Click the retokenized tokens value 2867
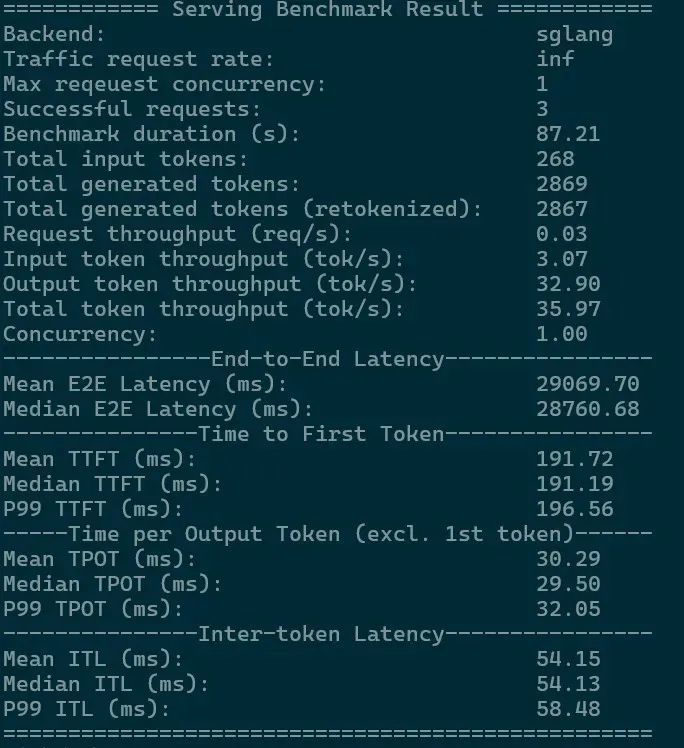The image size is (684, 748). 561,209
